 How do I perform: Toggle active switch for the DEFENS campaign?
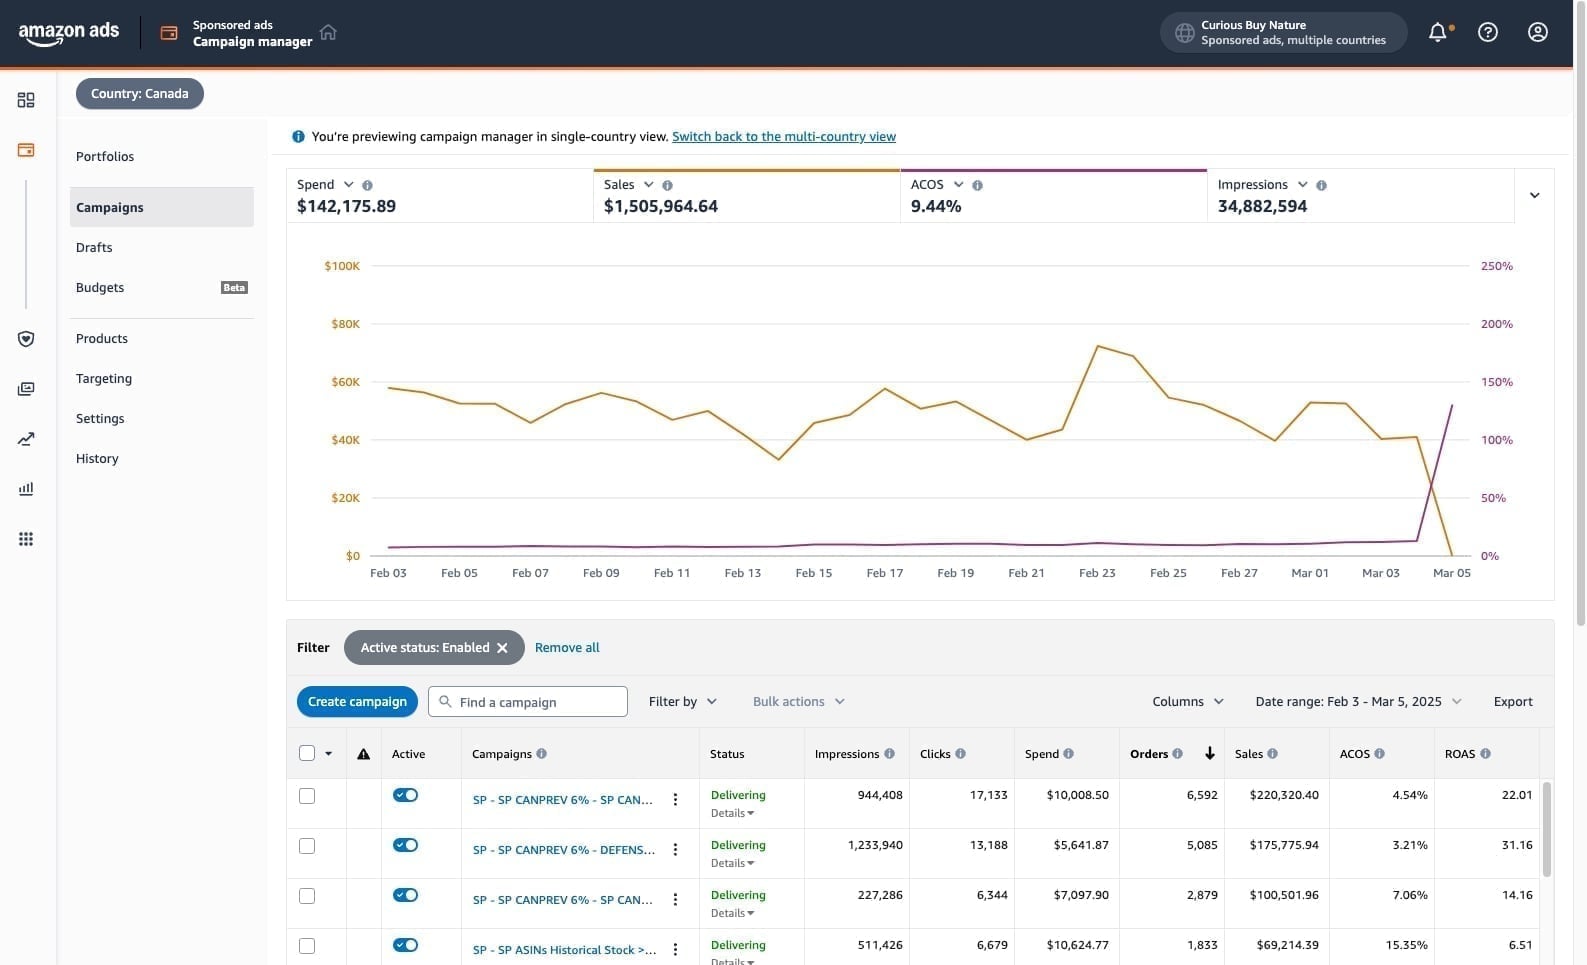(405, 845)
